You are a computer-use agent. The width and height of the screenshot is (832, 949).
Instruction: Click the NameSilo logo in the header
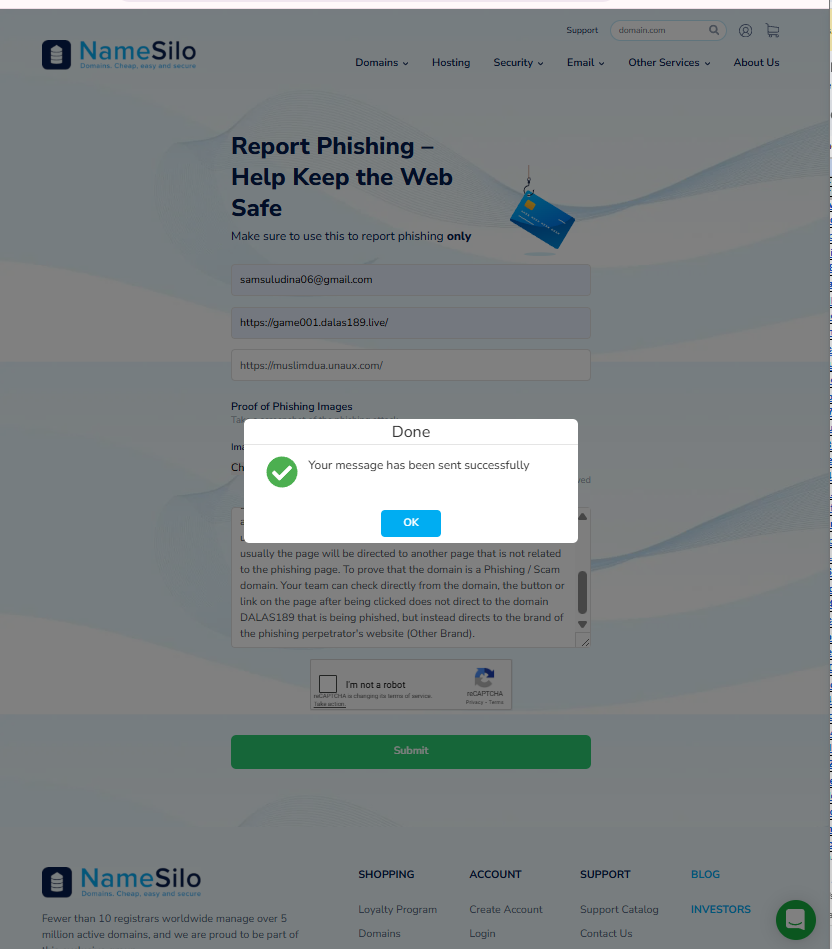click(119, 54)
